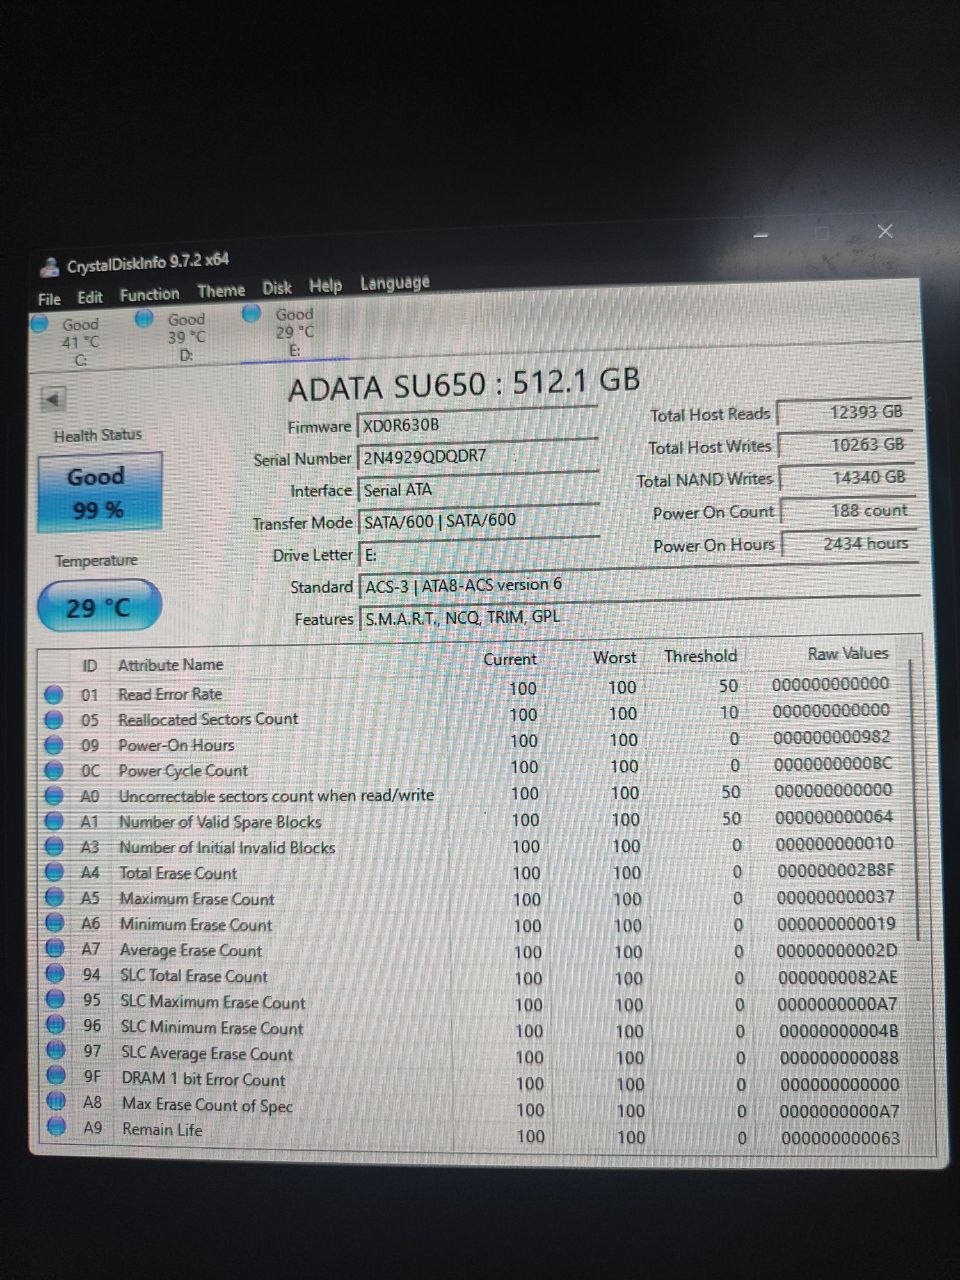Click Power On Count value 188 count
960x1280 pixels.
pos(847,511)
